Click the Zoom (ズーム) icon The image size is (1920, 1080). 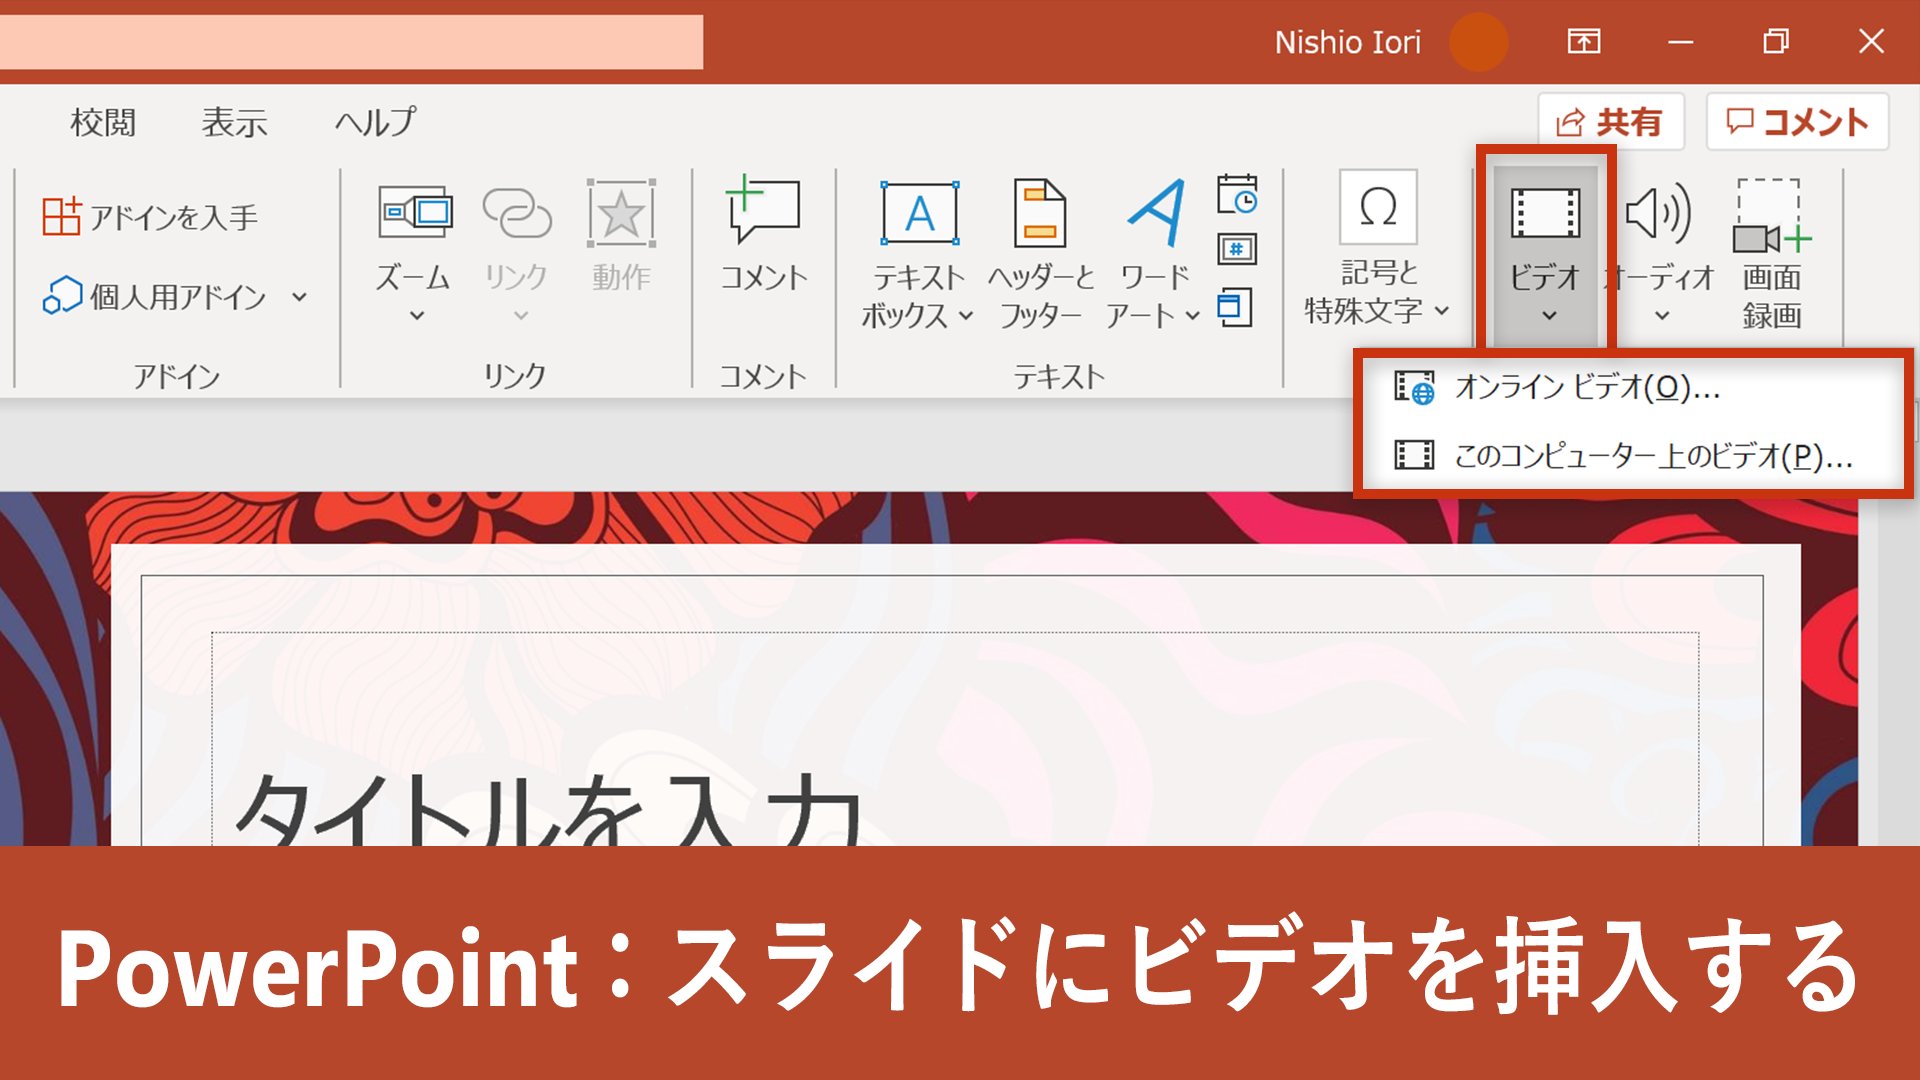(x=415, y=211)
